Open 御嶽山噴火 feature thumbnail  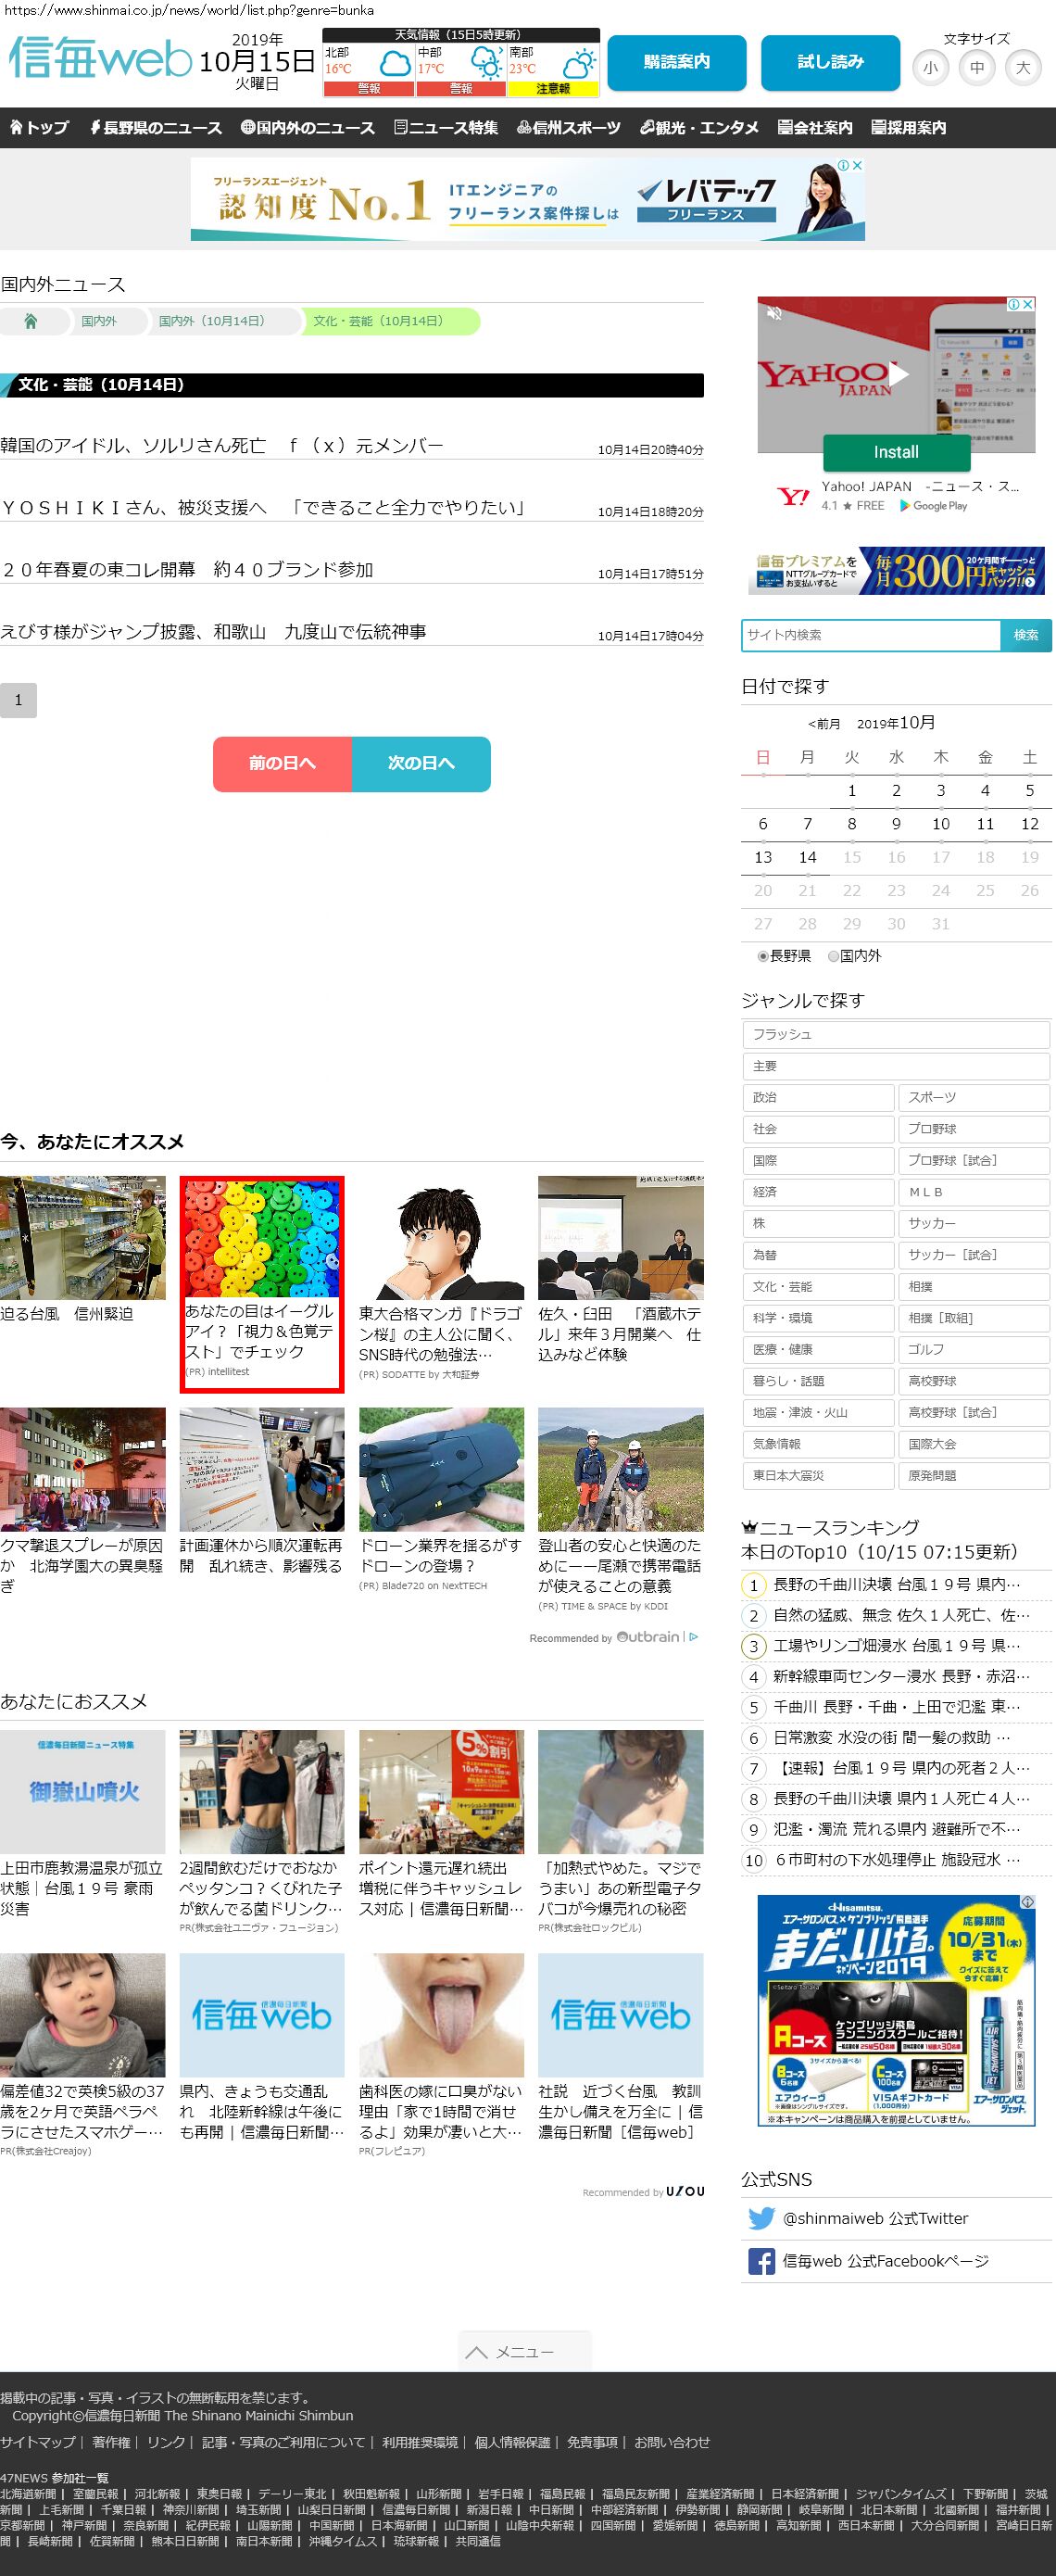coord(82,1791)
